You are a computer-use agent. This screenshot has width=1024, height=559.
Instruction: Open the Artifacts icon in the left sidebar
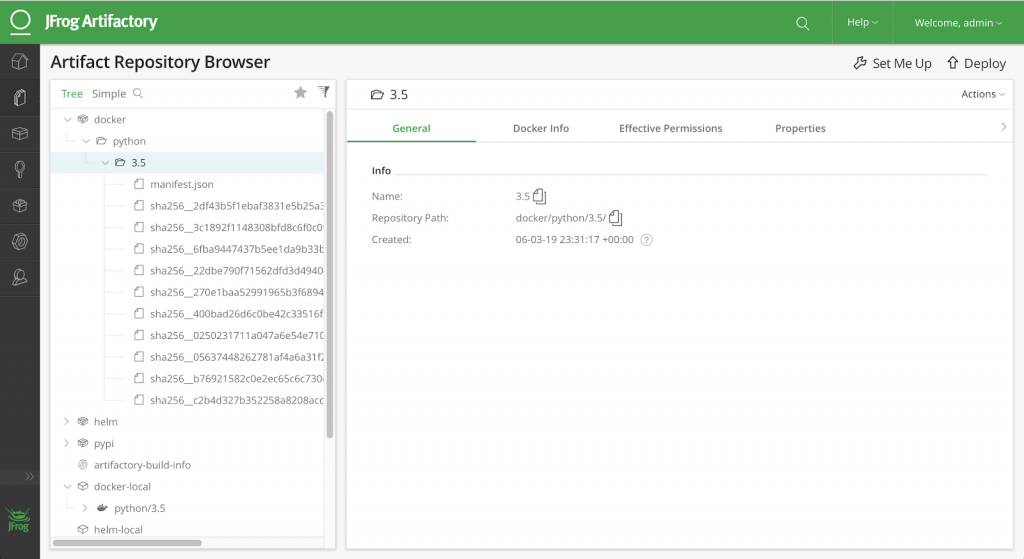coord(19,98)
